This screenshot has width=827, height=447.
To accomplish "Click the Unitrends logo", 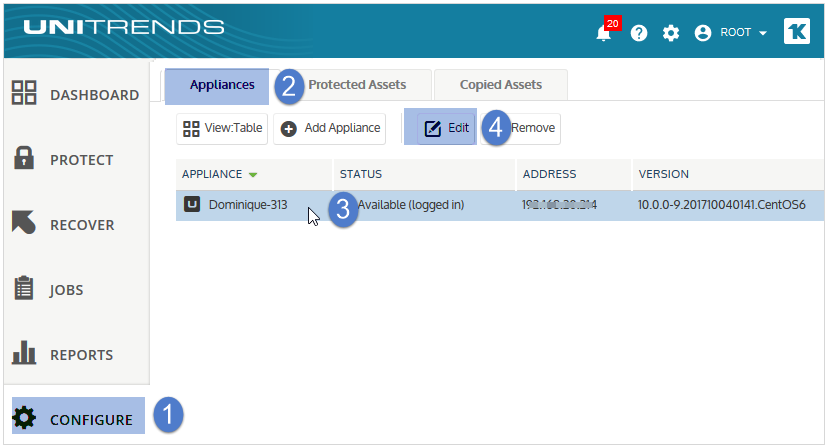I will click(124, 27).
